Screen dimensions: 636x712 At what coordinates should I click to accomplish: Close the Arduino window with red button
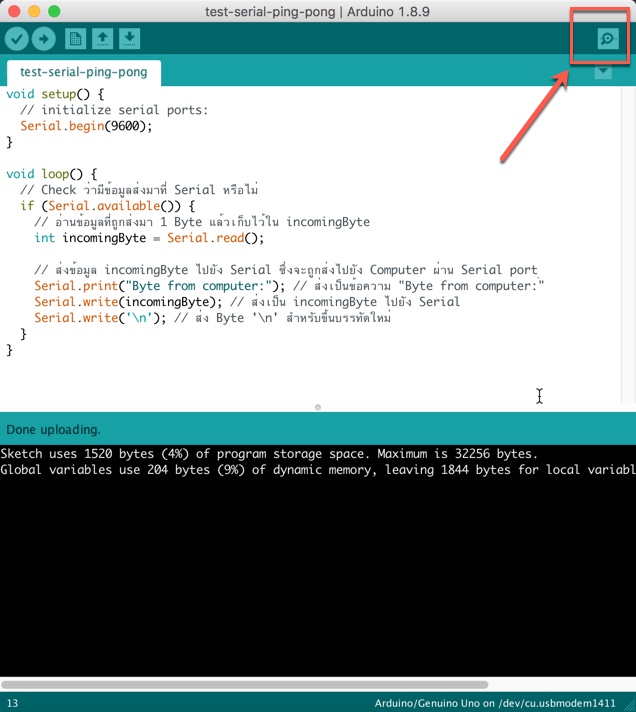[x=14, y=12]
